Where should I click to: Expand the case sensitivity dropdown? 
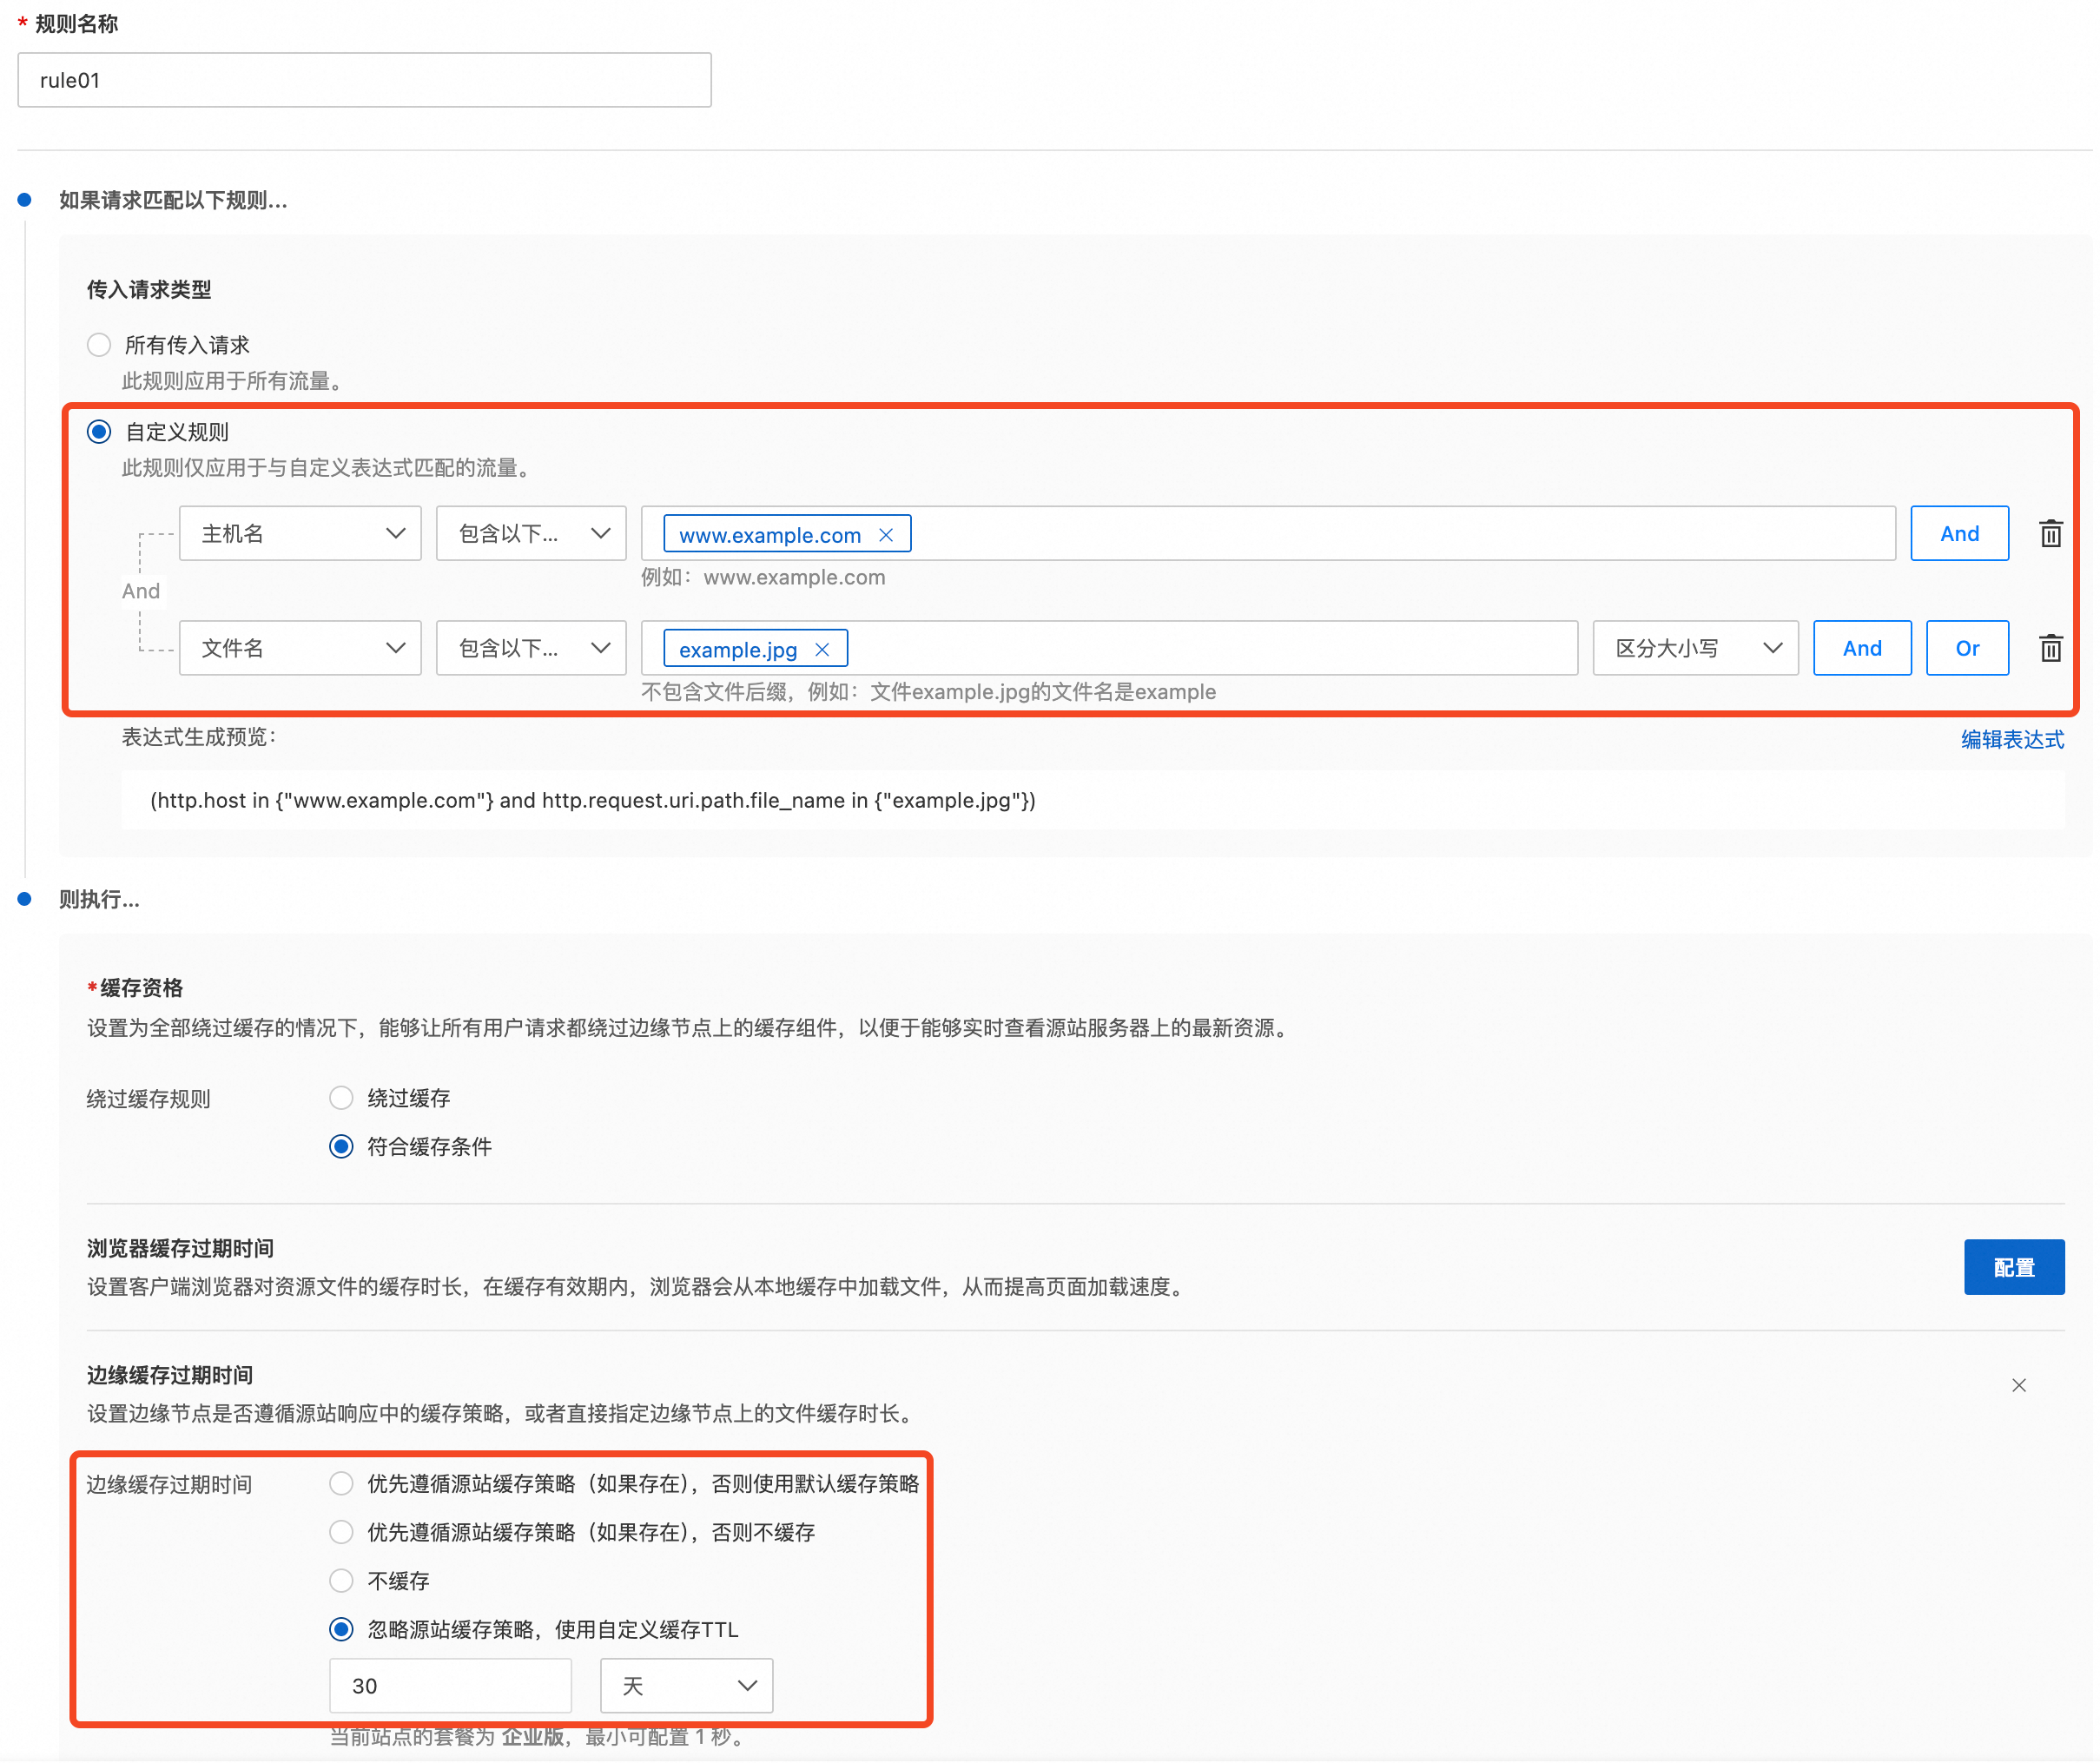tap(1695, 648)
